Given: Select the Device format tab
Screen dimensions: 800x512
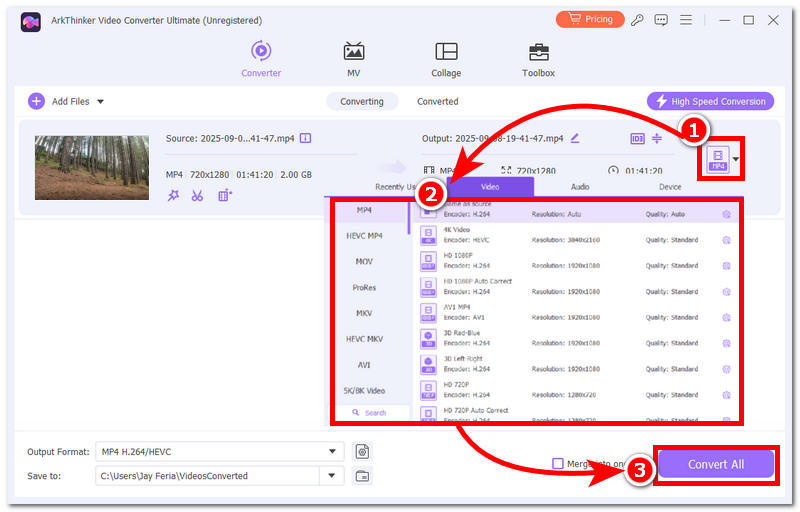Looking at the screenshot, I should coord(670,186).
